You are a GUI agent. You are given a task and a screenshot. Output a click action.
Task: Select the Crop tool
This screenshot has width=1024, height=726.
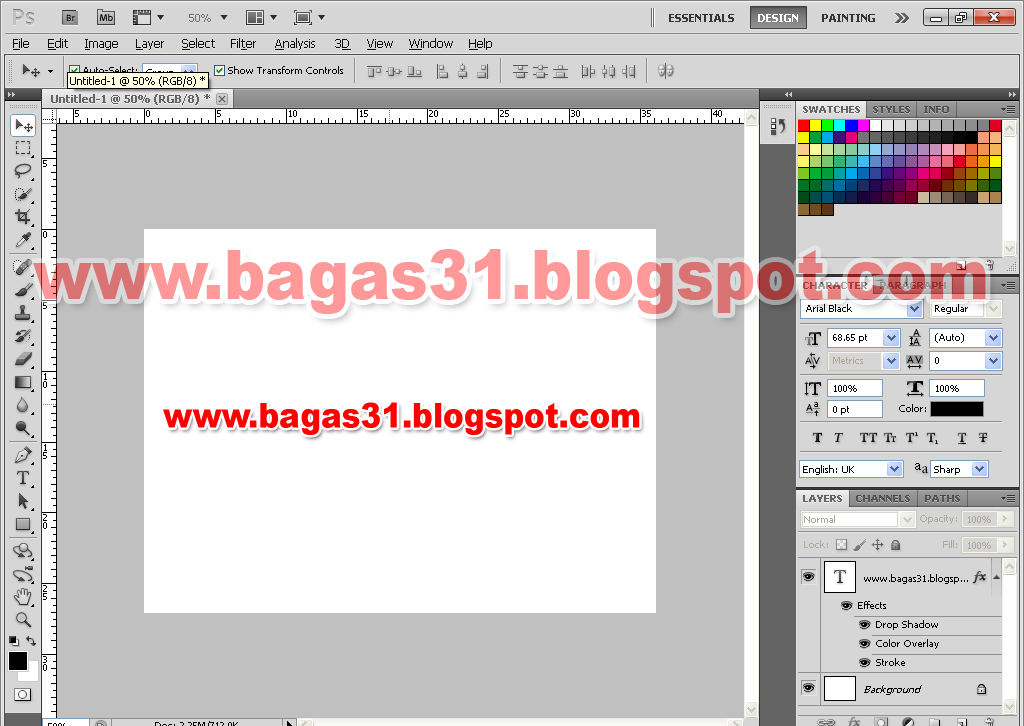pyautogui.click(x=24, y=217)
